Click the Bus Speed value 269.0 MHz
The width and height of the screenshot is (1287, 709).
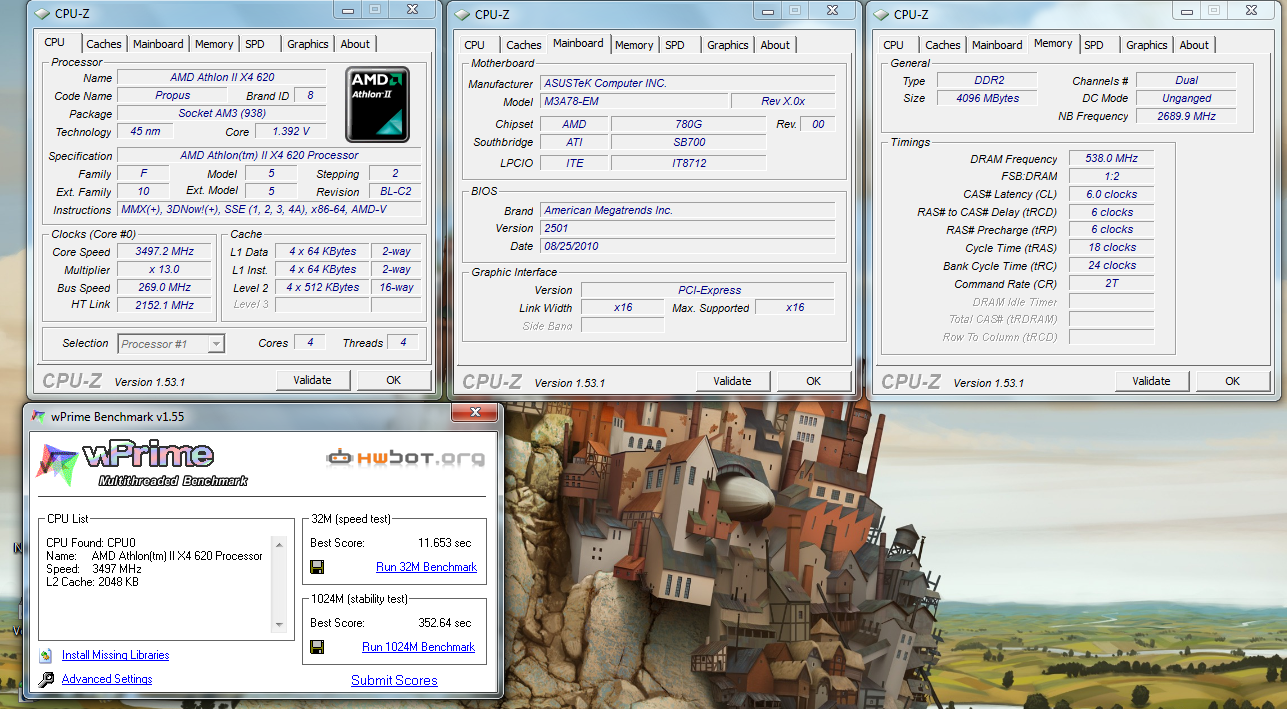[x=164, y=288]
